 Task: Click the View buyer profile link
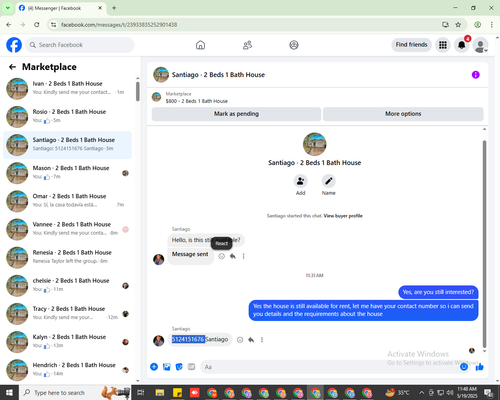343,216
